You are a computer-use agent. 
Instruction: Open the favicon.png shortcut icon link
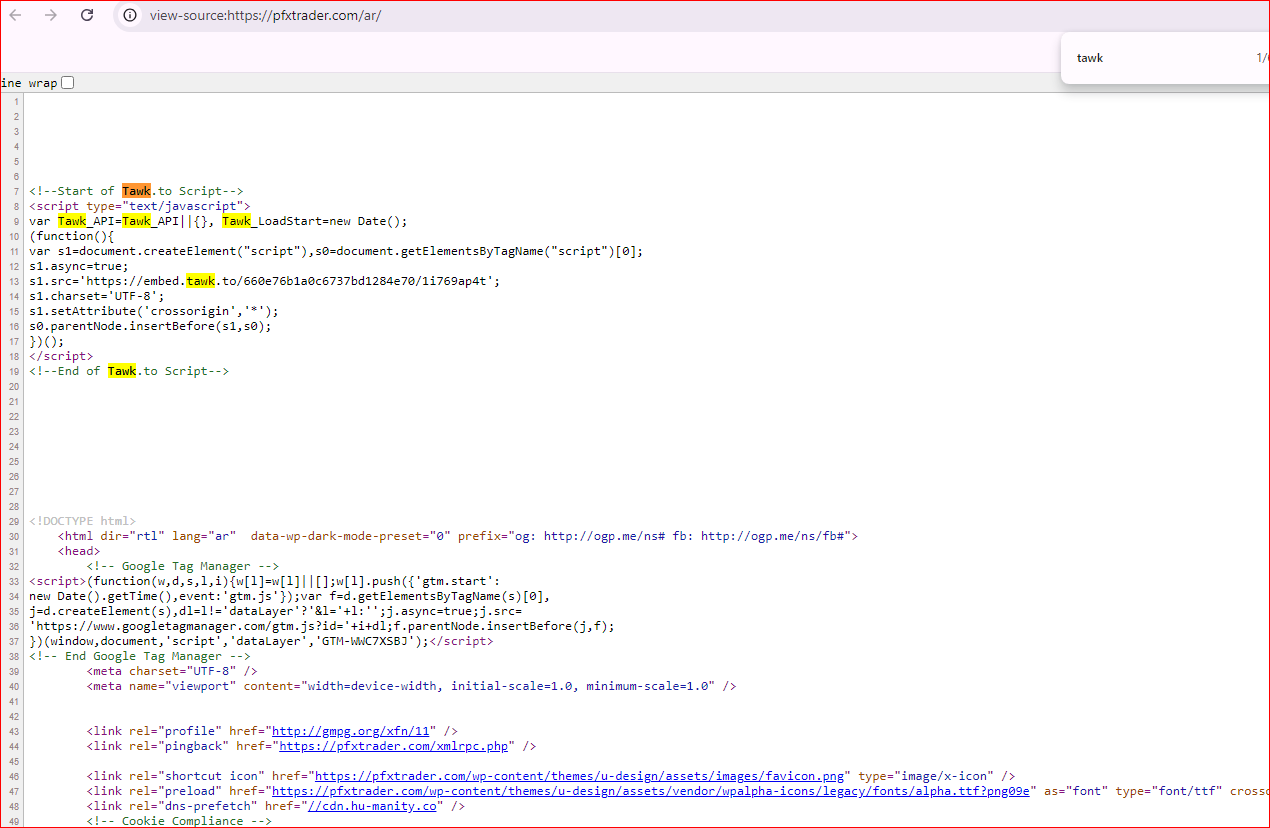581,776
